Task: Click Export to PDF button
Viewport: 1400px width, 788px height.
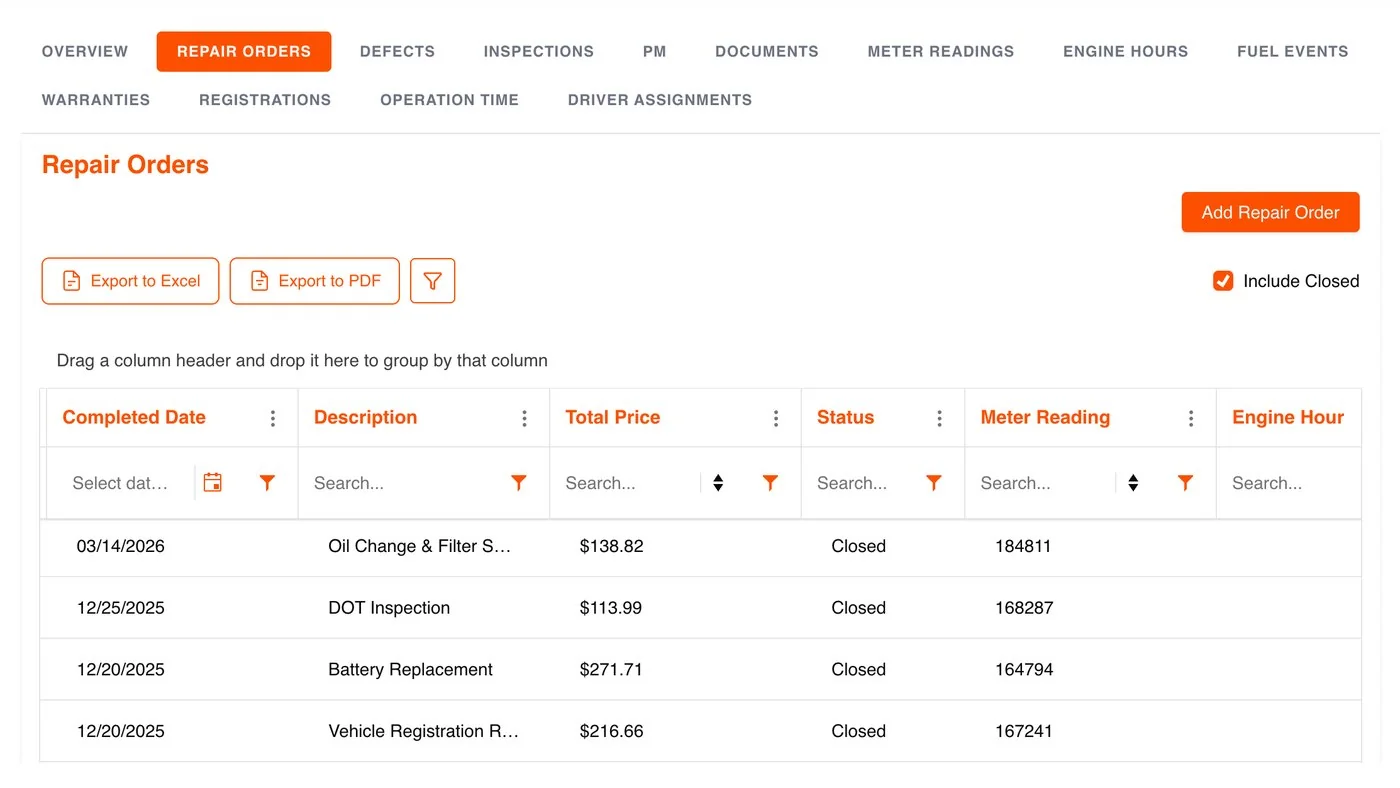Action: pyautogui.click(x=314, y=281)
